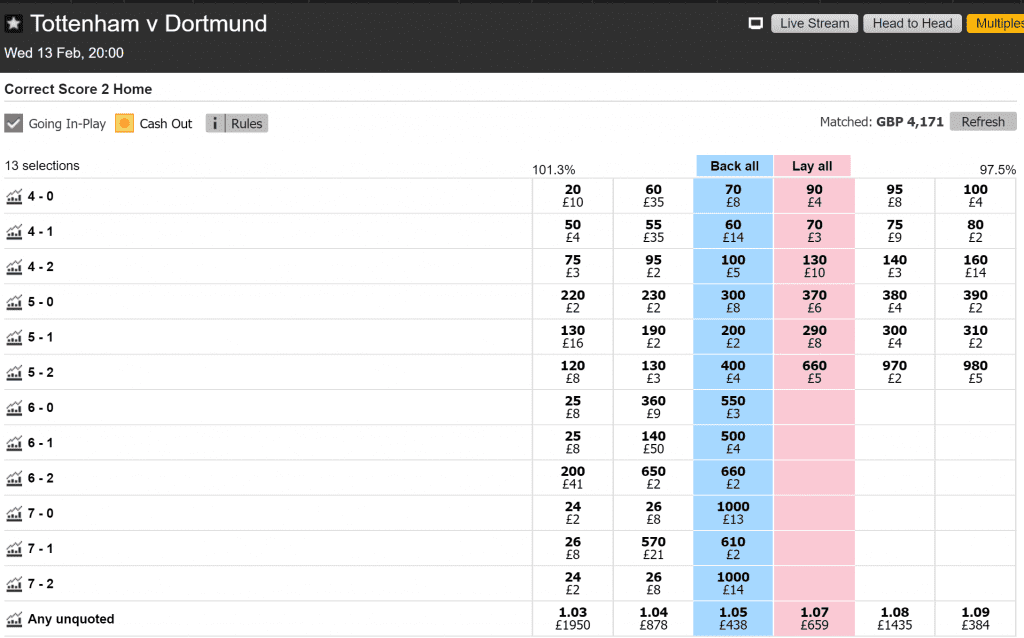1024x638 pixels.
Task: Click the Back all header
Action: coord(735,166)
